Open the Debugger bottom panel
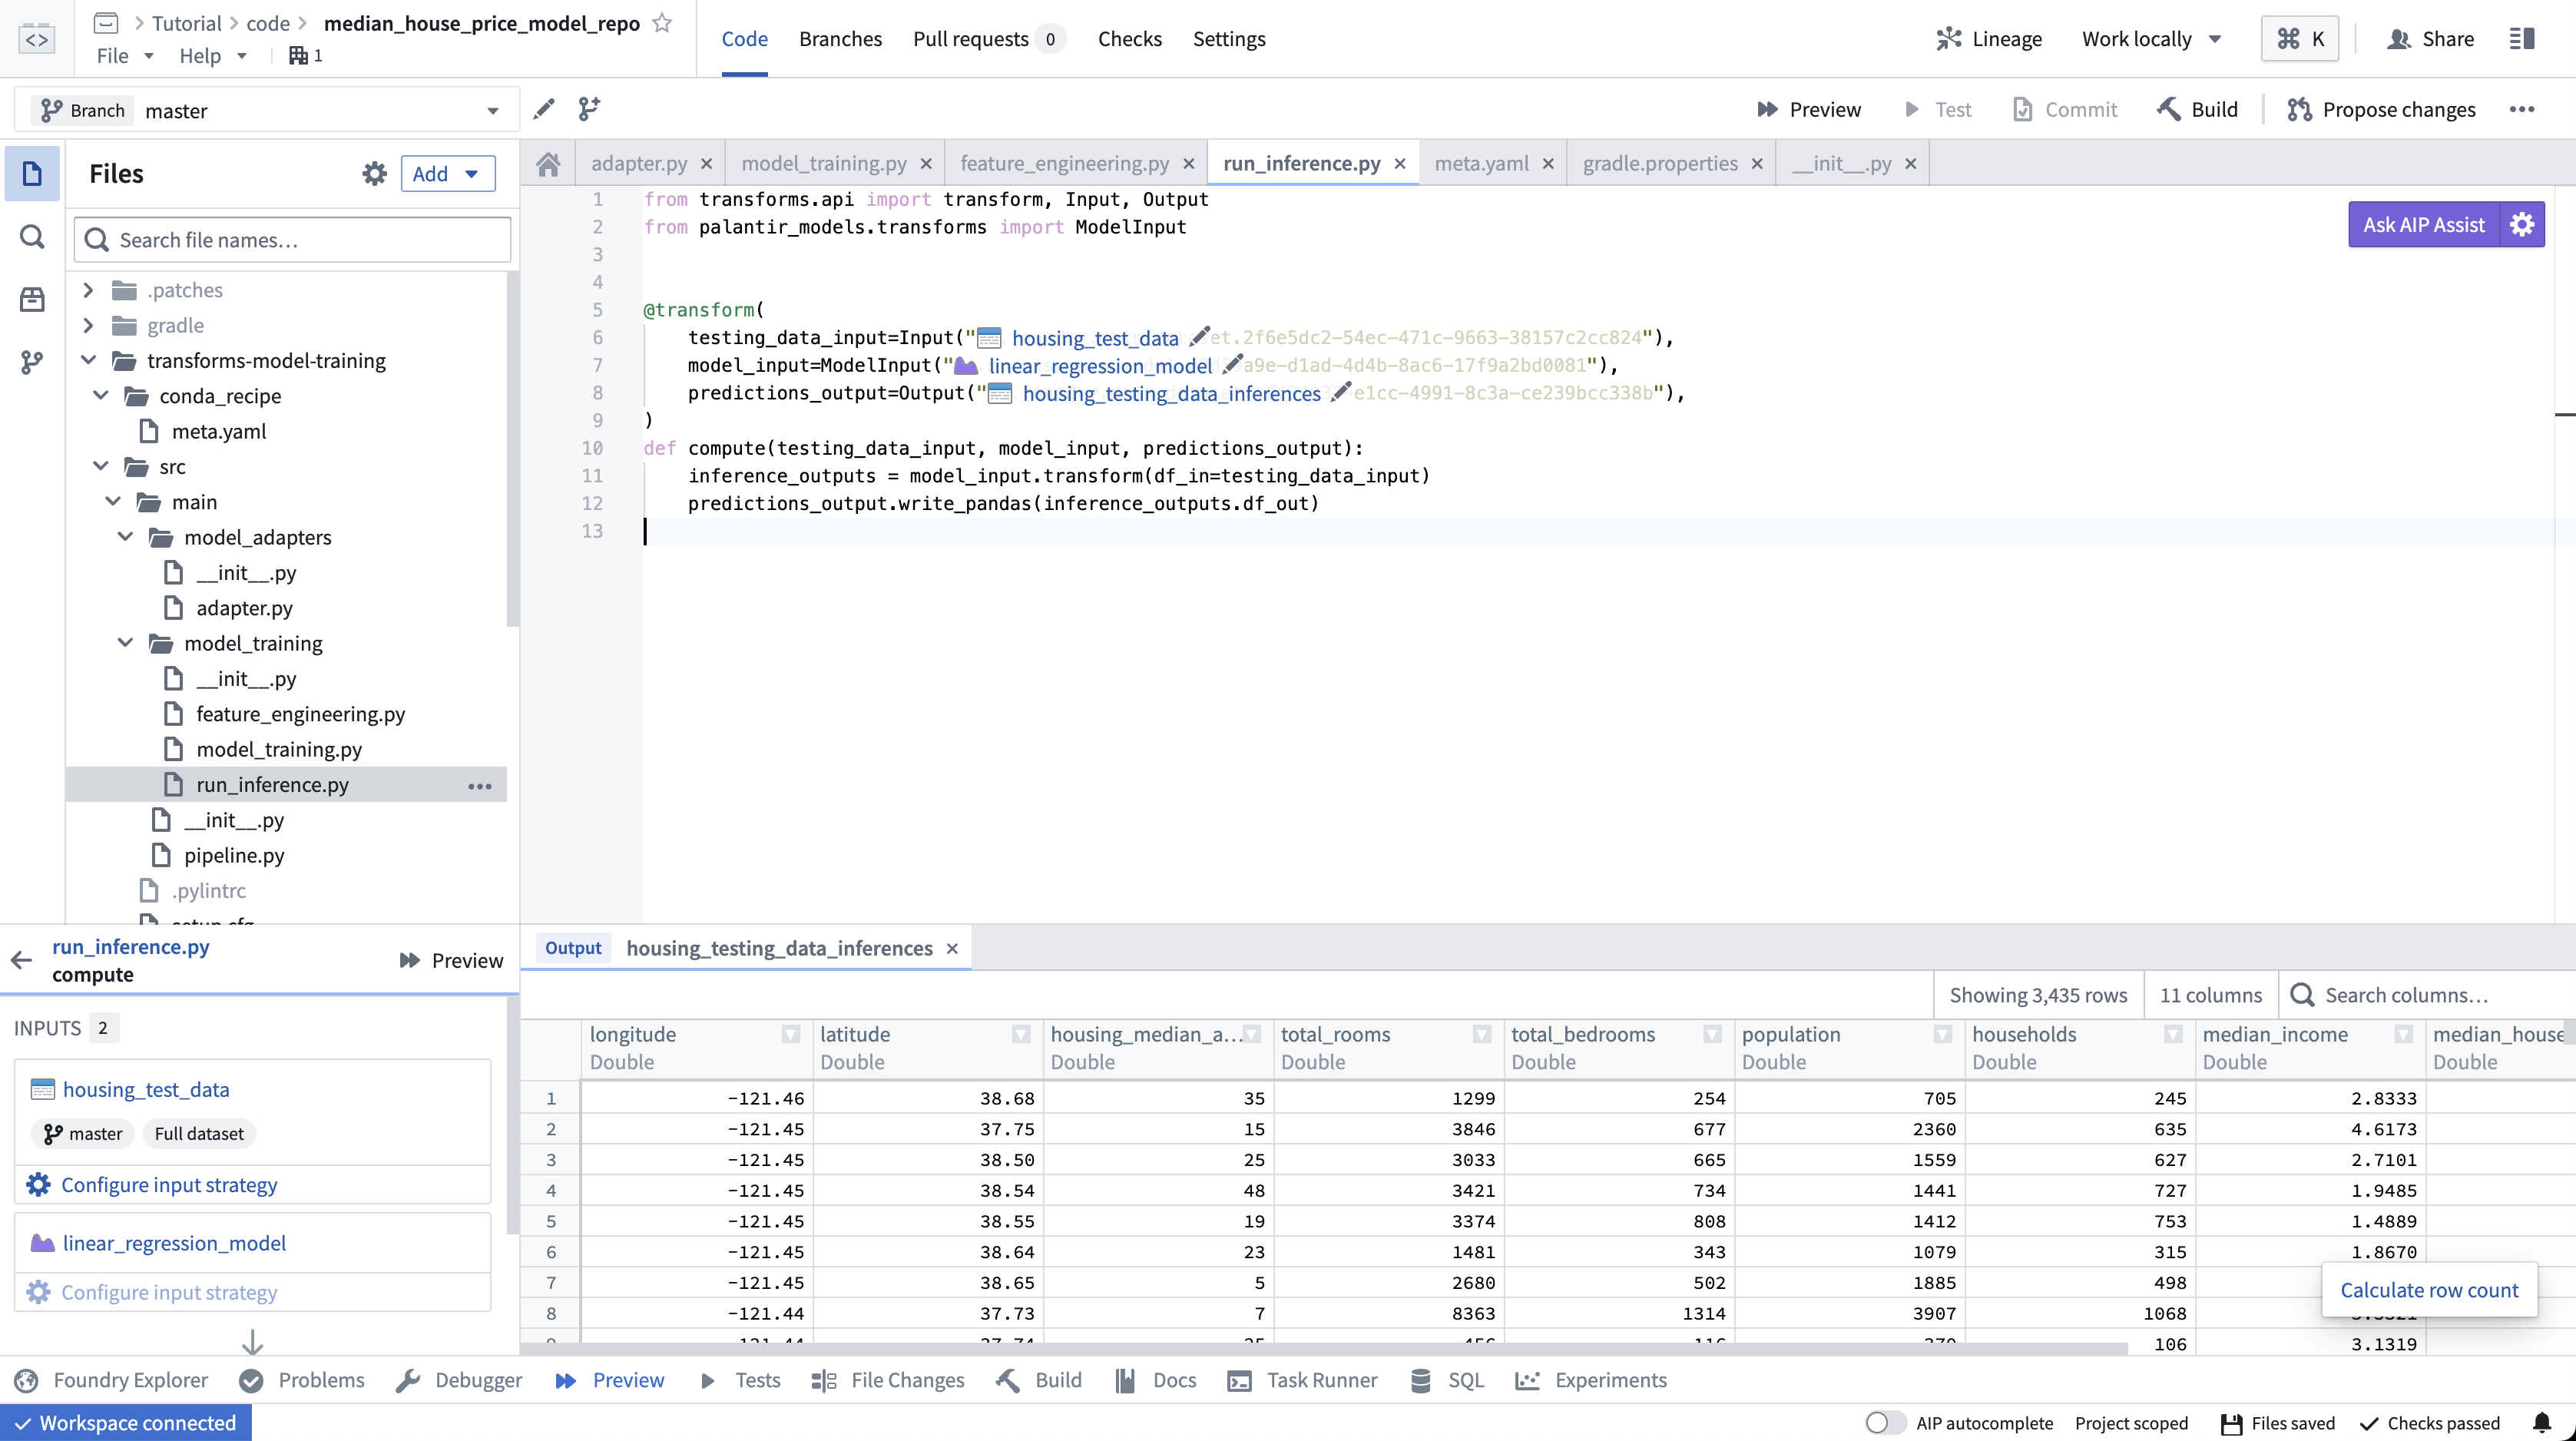Screen dimensions: 2576x1441 [x=459, y=1380]
